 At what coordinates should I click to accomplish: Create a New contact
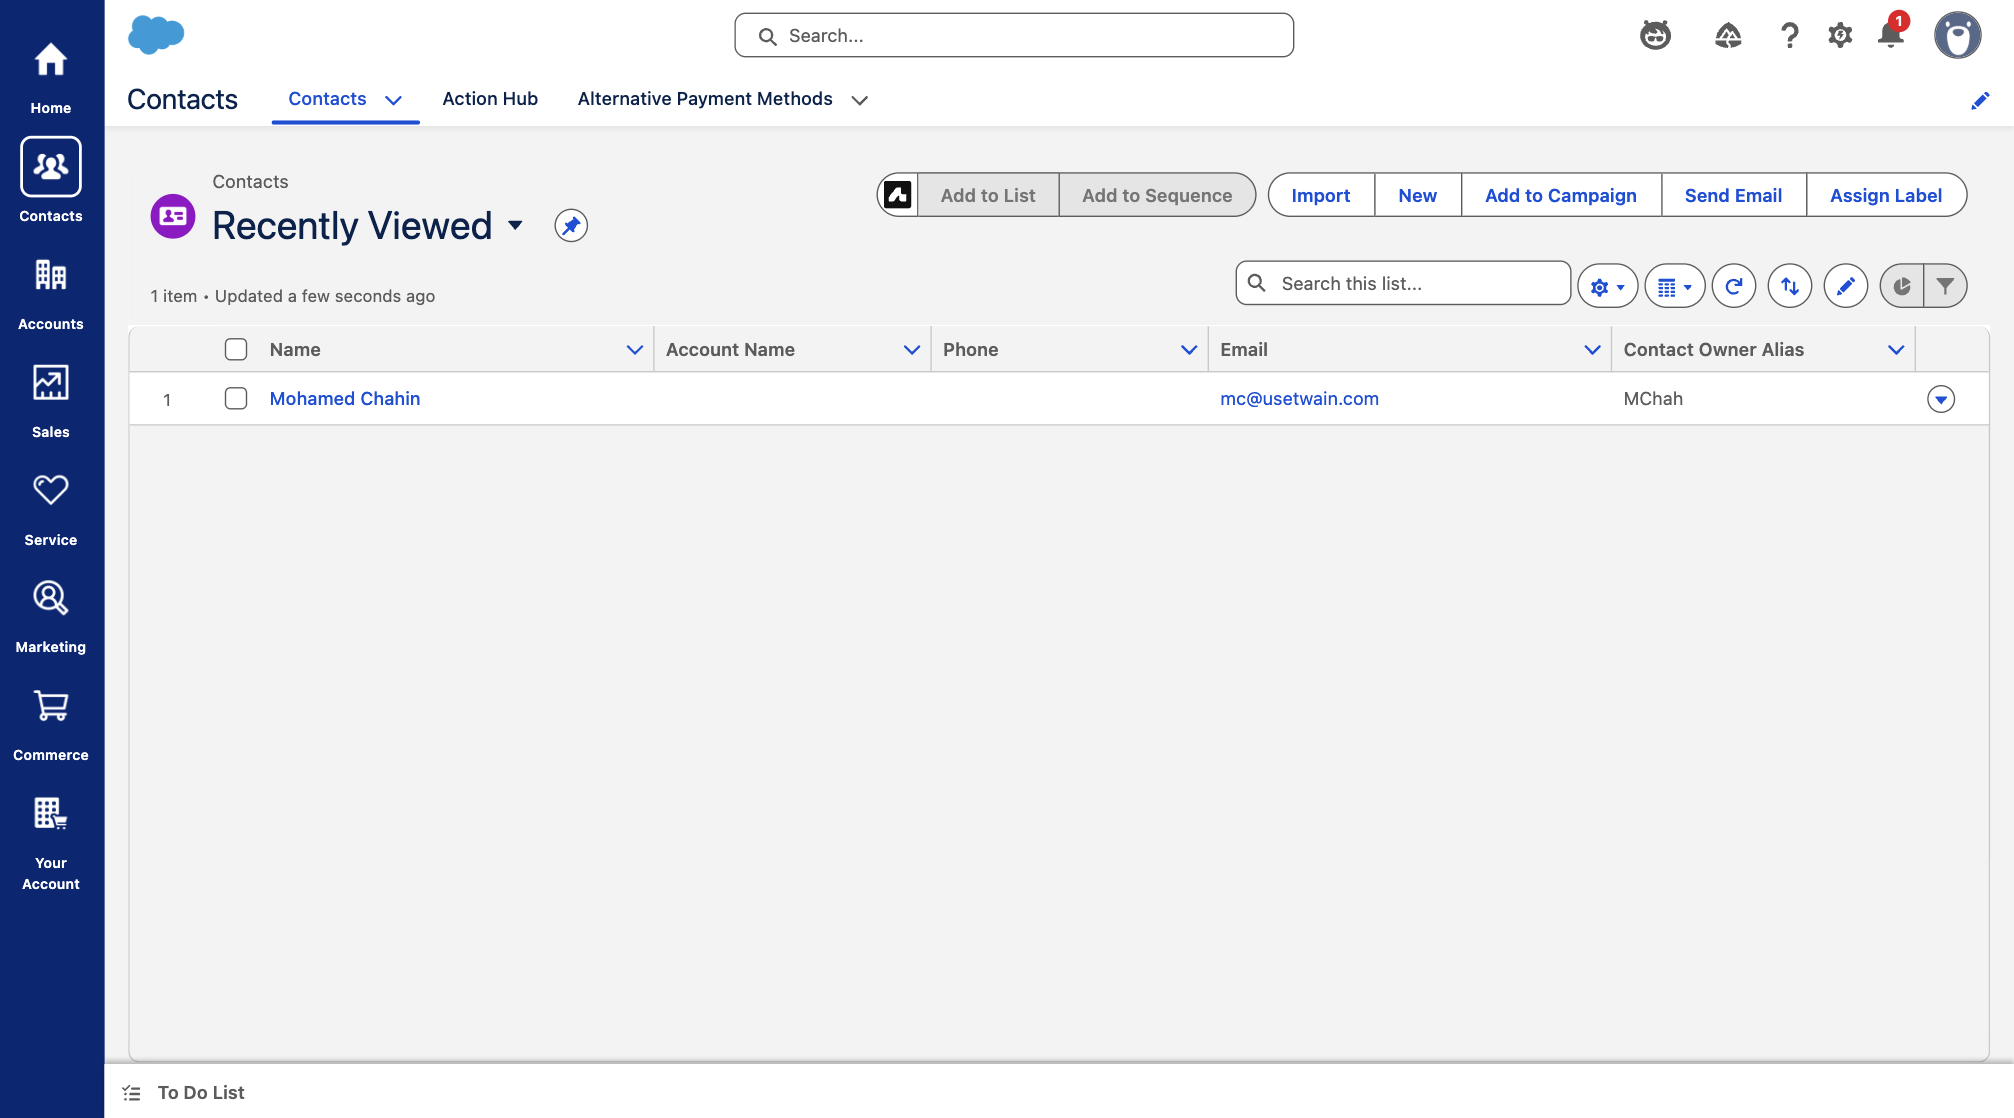pos(1418,195)
